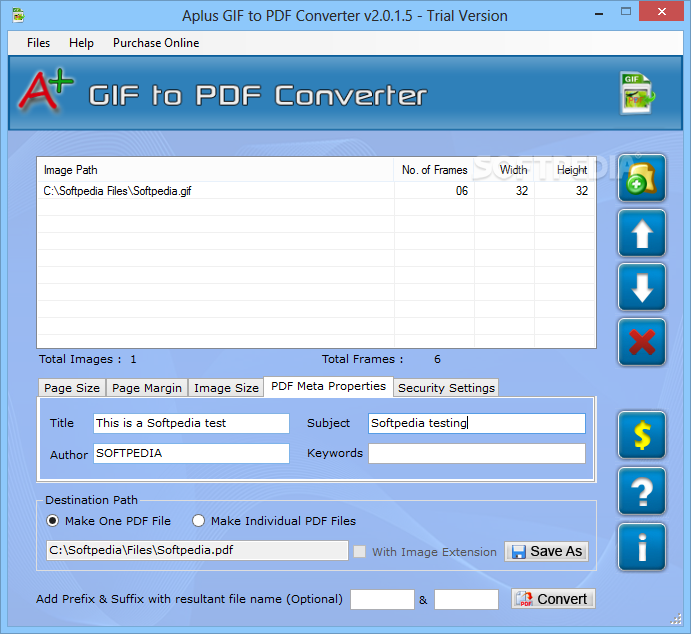The image size is (691, 634).
Task: Open the Files menu
Action: click(x=38, y=43)
